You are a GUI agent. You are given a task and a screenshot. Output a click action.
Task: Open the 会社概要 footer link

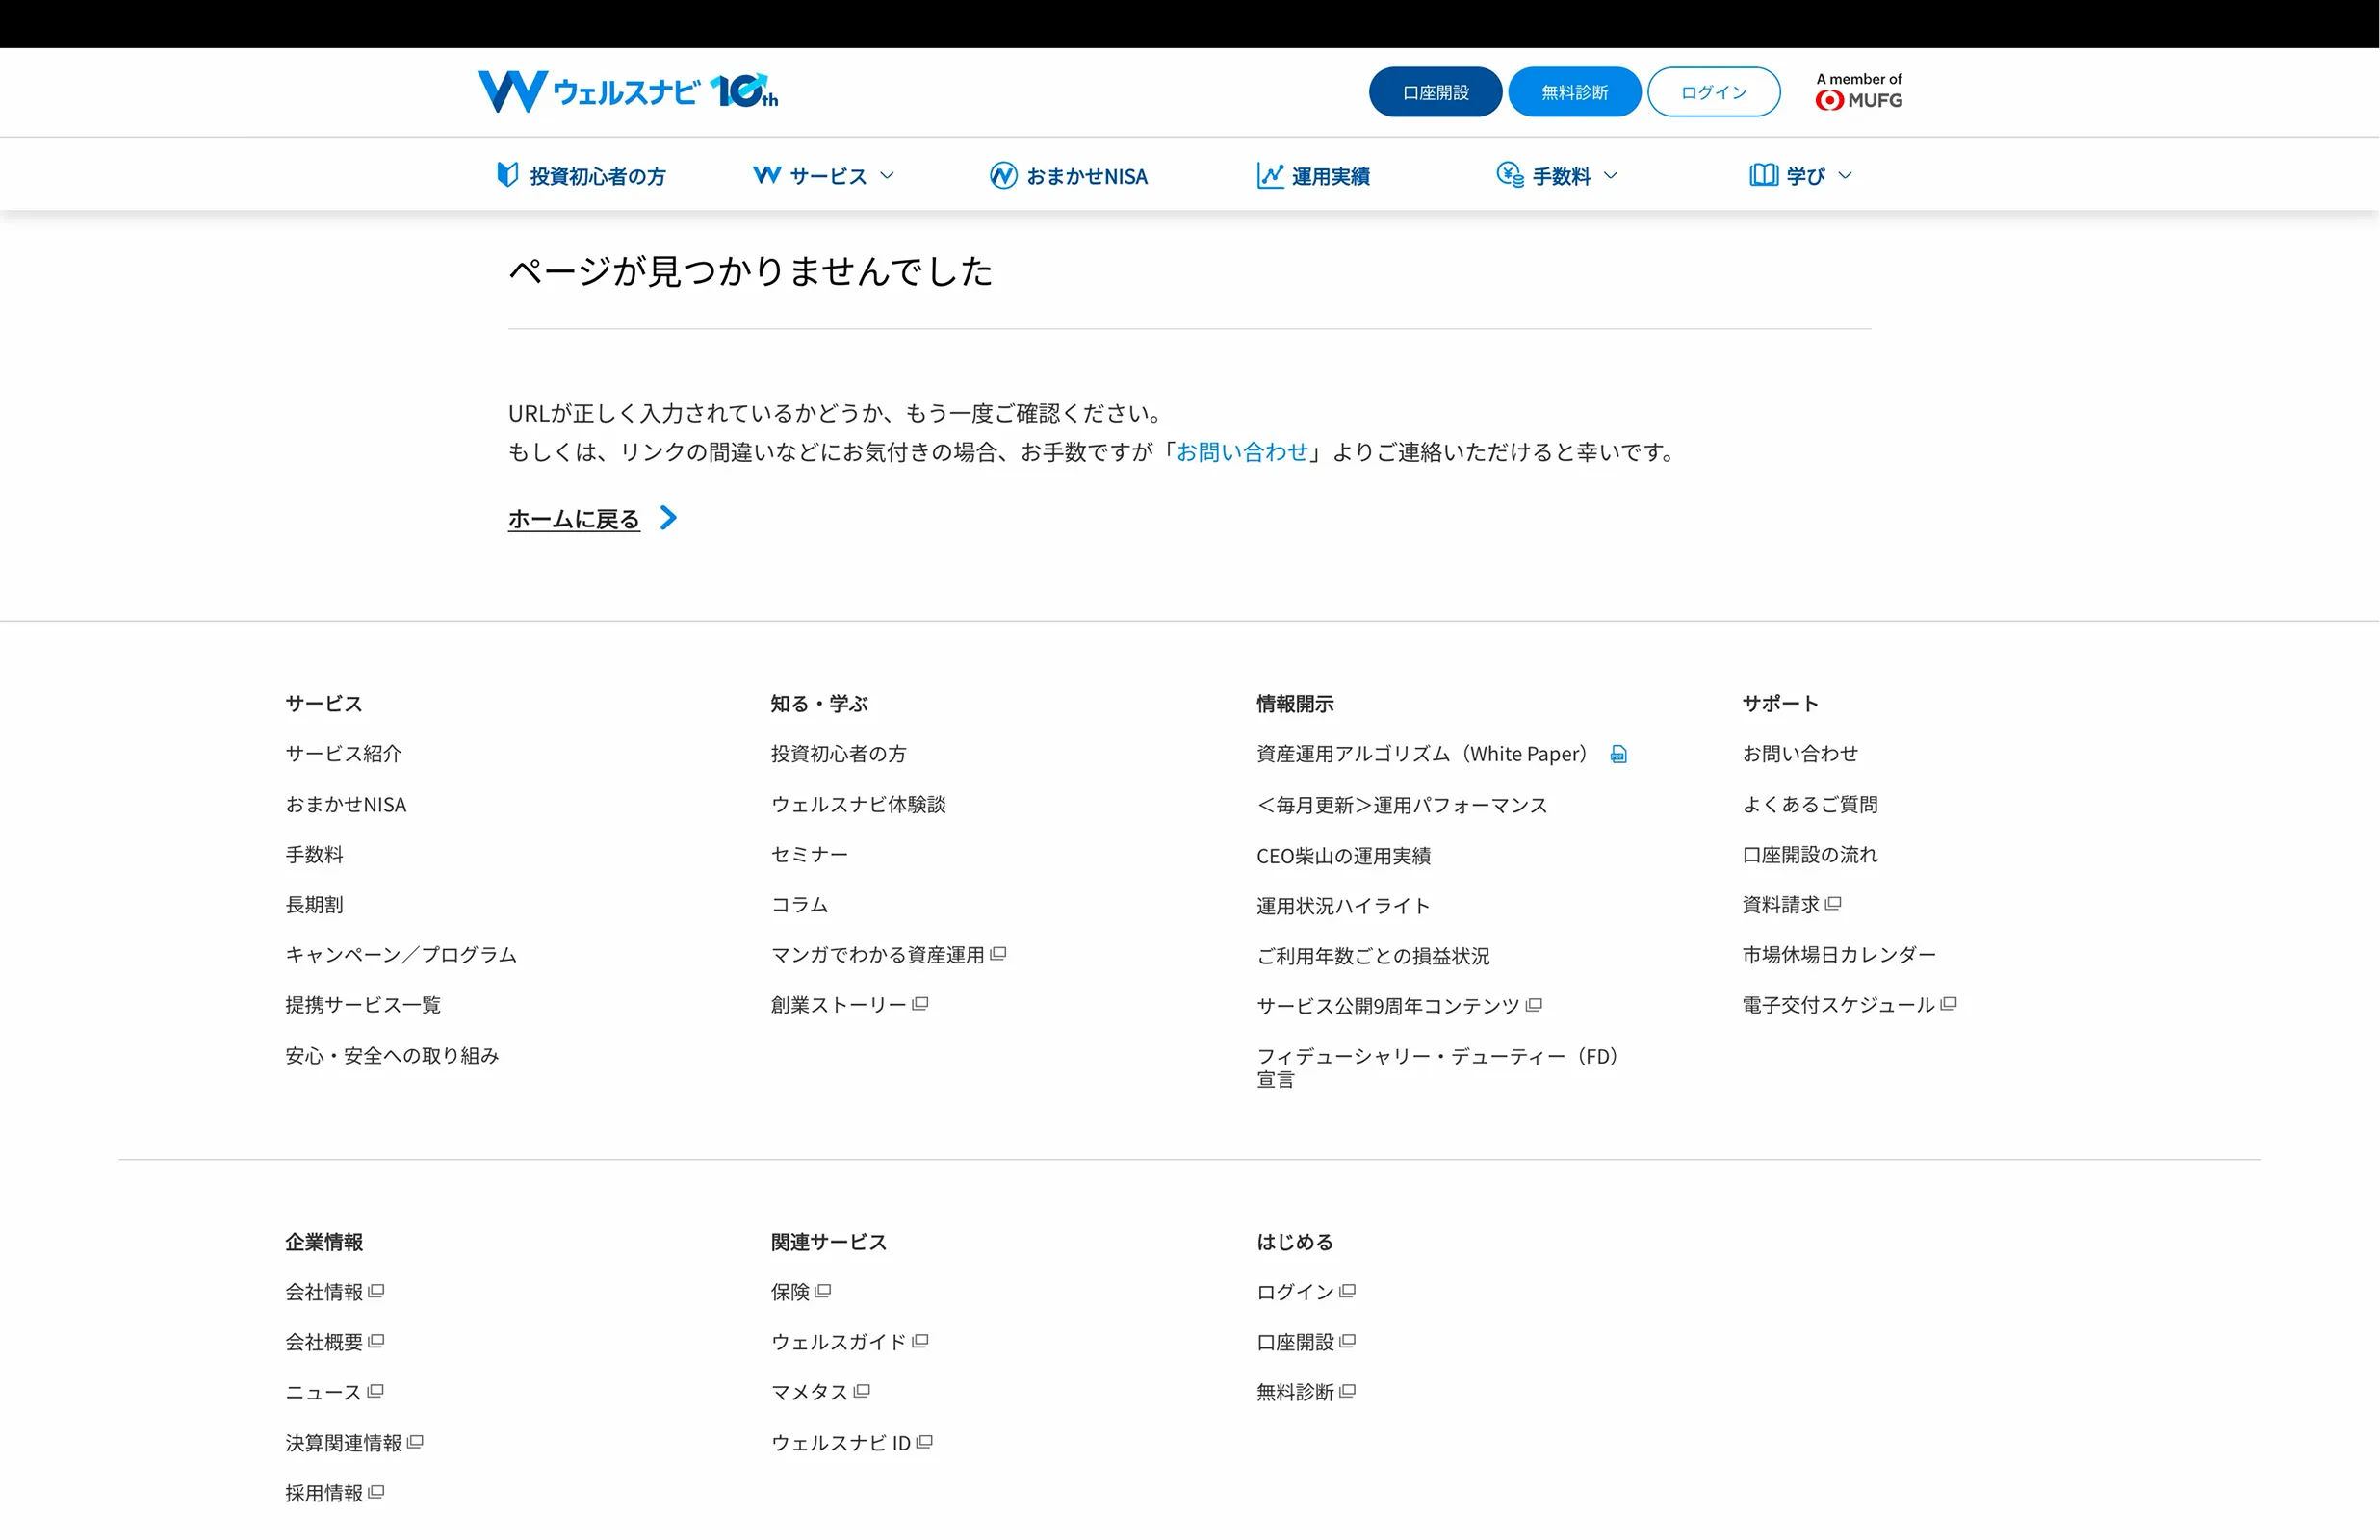point(324,1342)
